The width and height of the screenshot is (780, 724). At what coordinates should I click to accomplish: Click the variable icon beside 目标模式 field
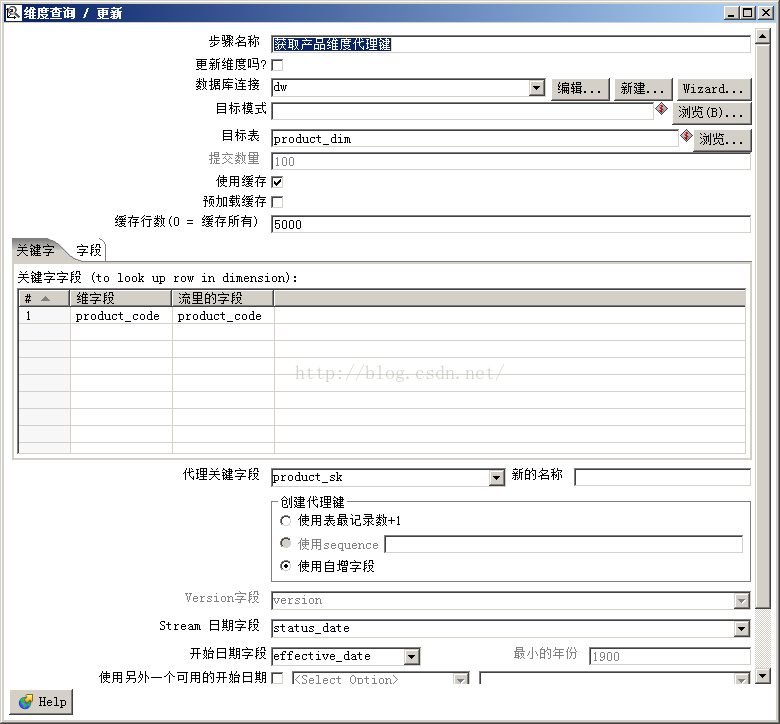661,108
